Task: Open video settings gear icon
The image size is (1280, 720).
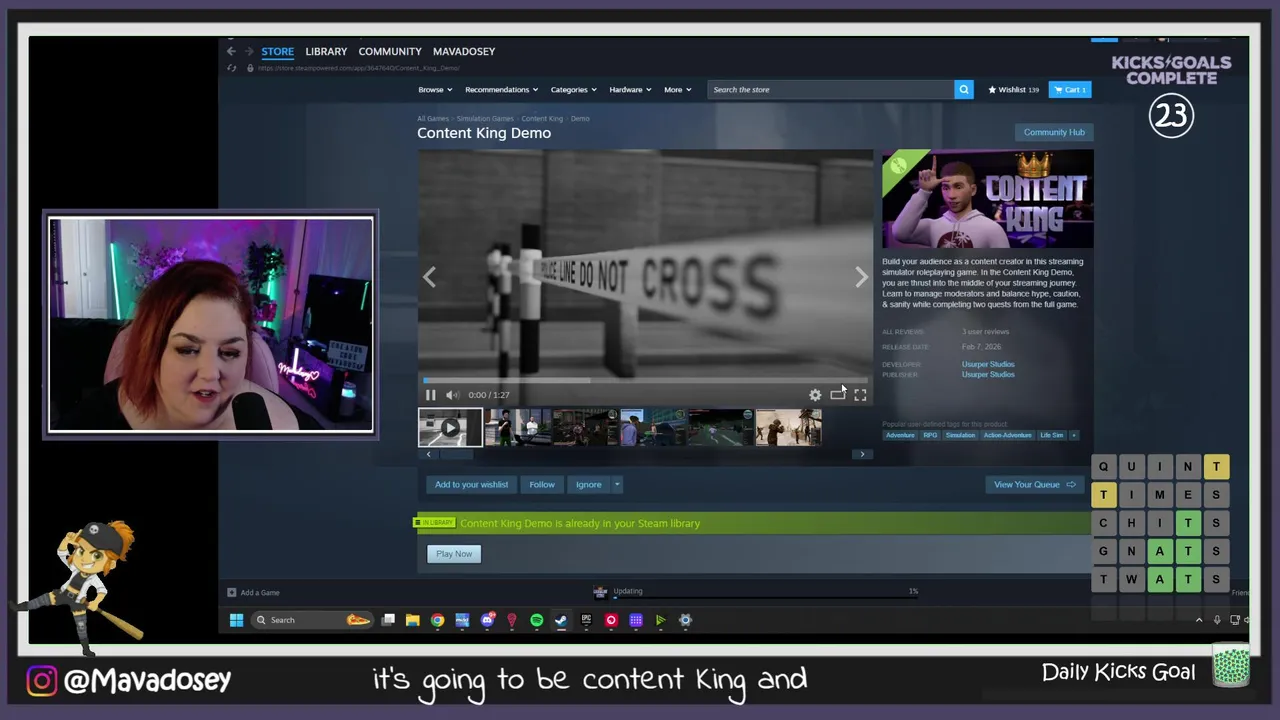Action: [815, 395]
